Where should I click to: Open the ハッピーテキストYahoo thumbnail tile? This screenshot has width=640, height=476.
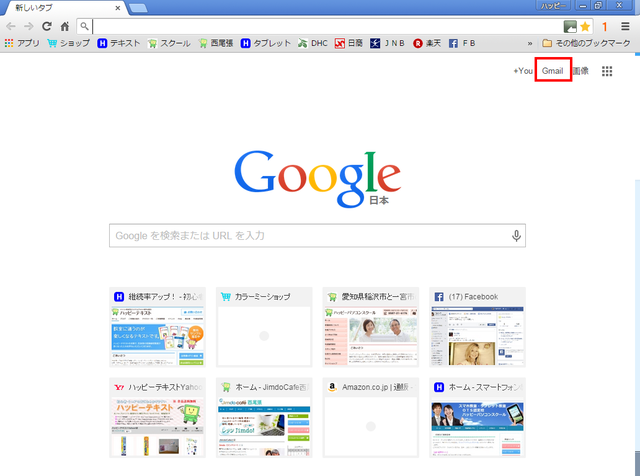coord(158,418)
